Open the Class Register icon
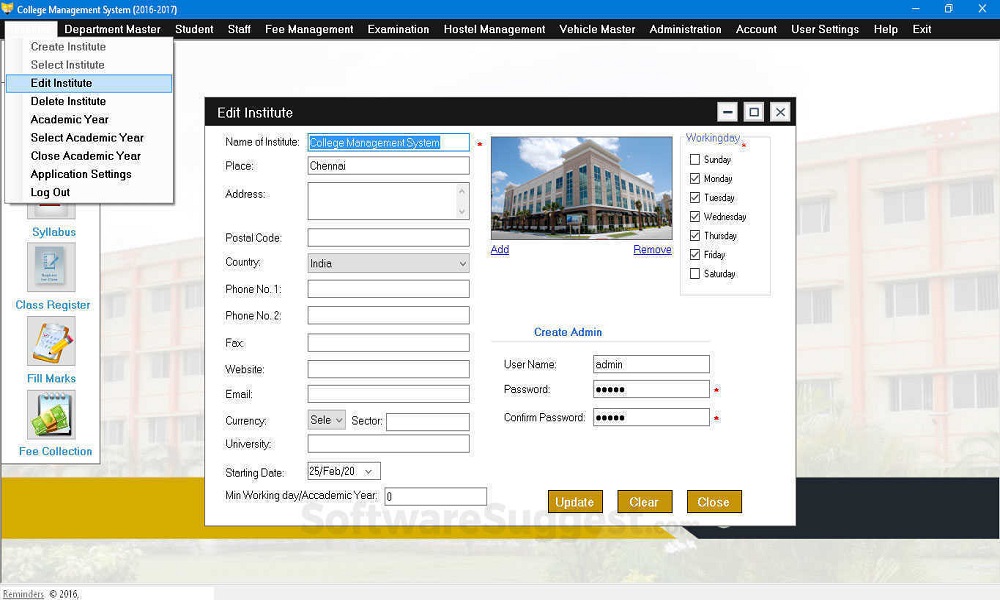This screenshot has height=600, width=1000. click(51, 267)
